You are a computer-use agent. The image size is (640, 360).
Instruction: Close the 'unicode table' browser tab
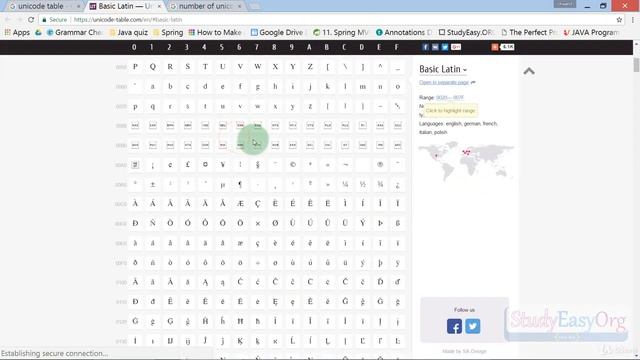click(x=78, y=7)
